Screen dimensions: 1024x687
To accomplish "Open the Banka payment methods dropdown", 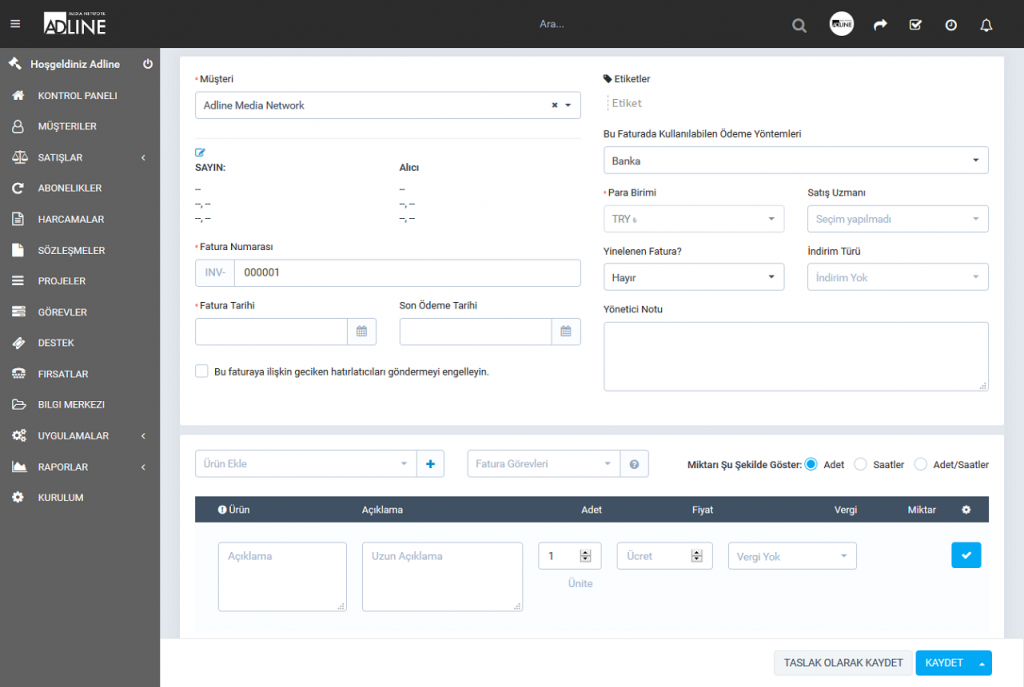I will (x=795, y=160).
